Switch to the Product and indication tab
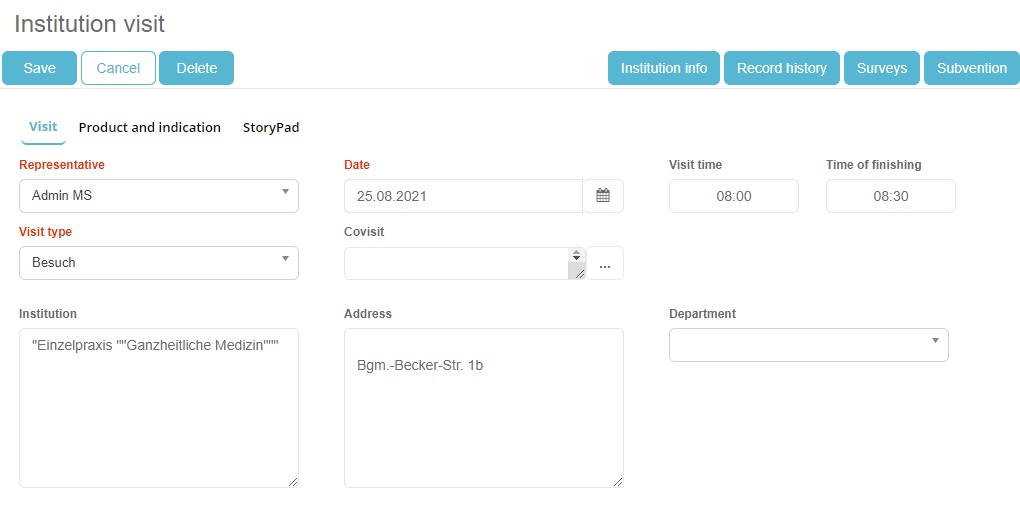Screen dimensions: 1020x505 (x=150, y=128)
